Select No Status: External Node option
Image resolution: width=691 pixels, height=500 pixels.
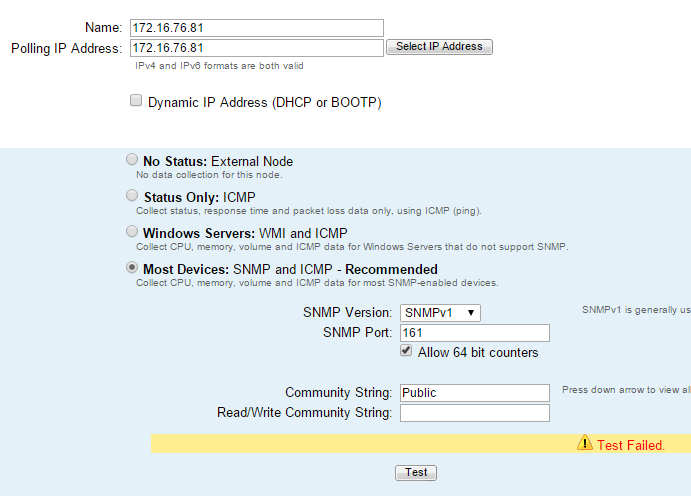tap(132, 159)
